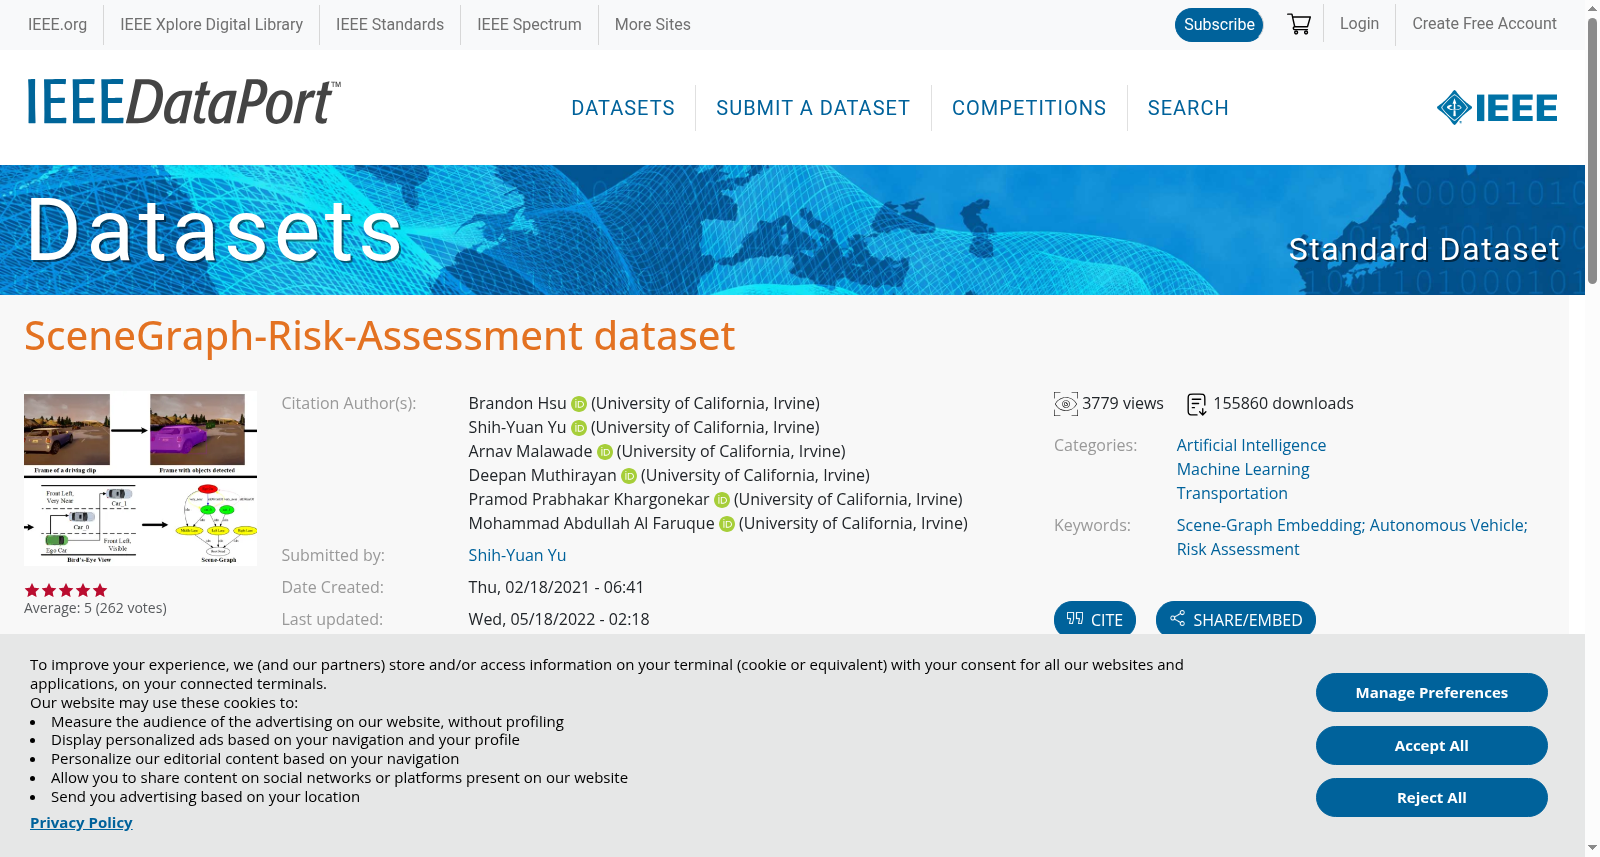Image resolution: width=1600 pixels, height=857 pixels.
Task: Open Transportation category
Action: click(1232, 493)
